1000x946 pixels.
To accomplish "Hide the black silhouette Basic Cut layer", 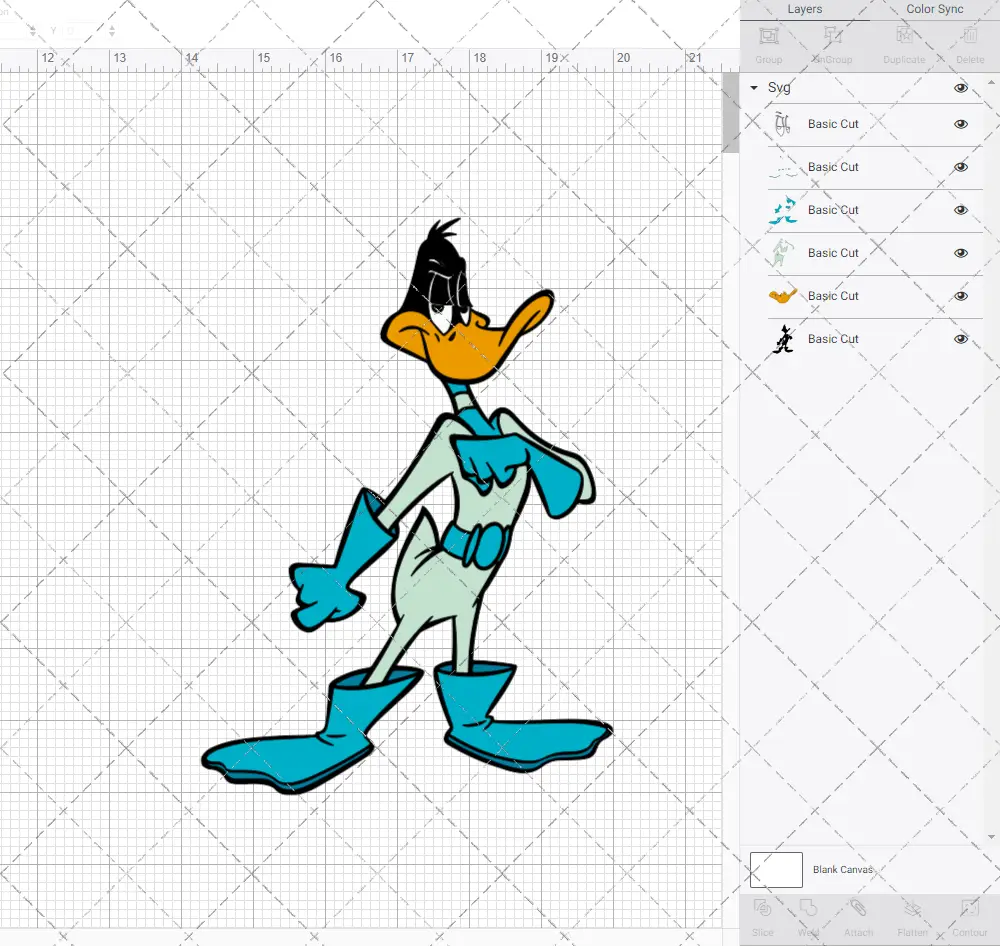I will pyautogui.click(x=960, y=339).
